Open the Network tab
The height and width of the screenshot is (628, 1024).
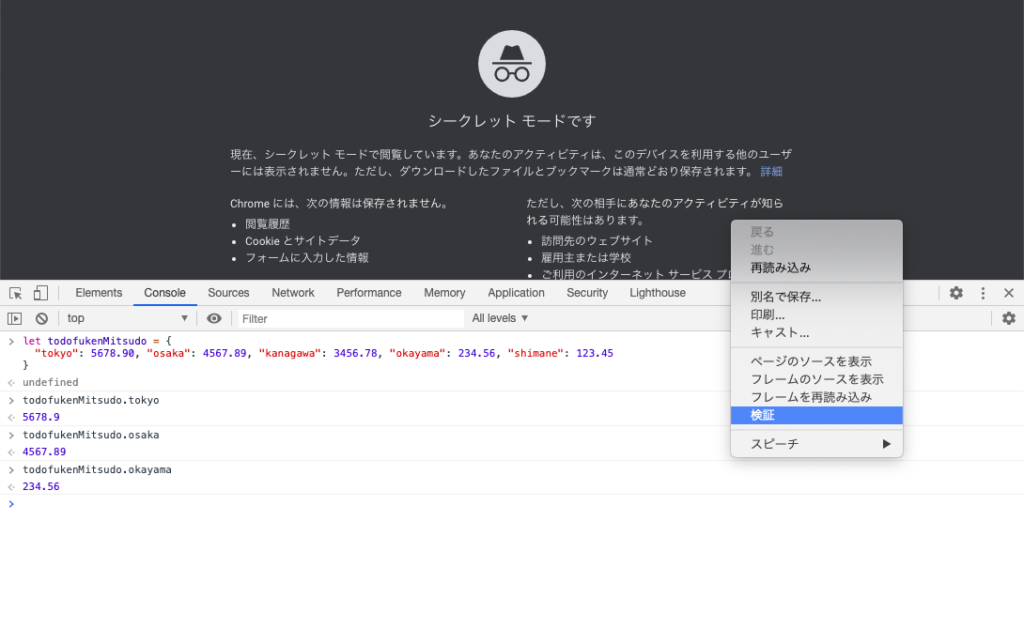293,293
